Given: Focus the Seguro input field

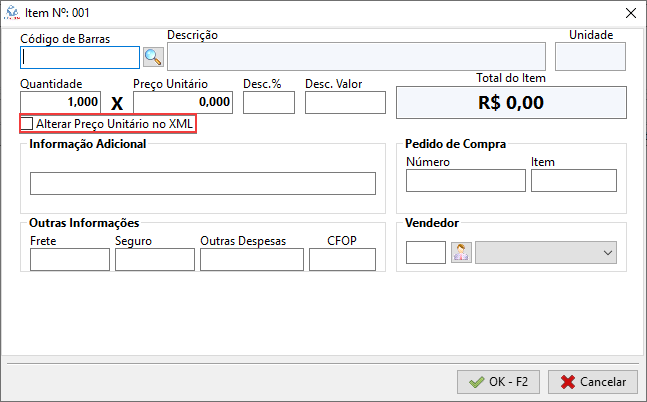Looking at the screenshot, I should [x=154, y=260].
